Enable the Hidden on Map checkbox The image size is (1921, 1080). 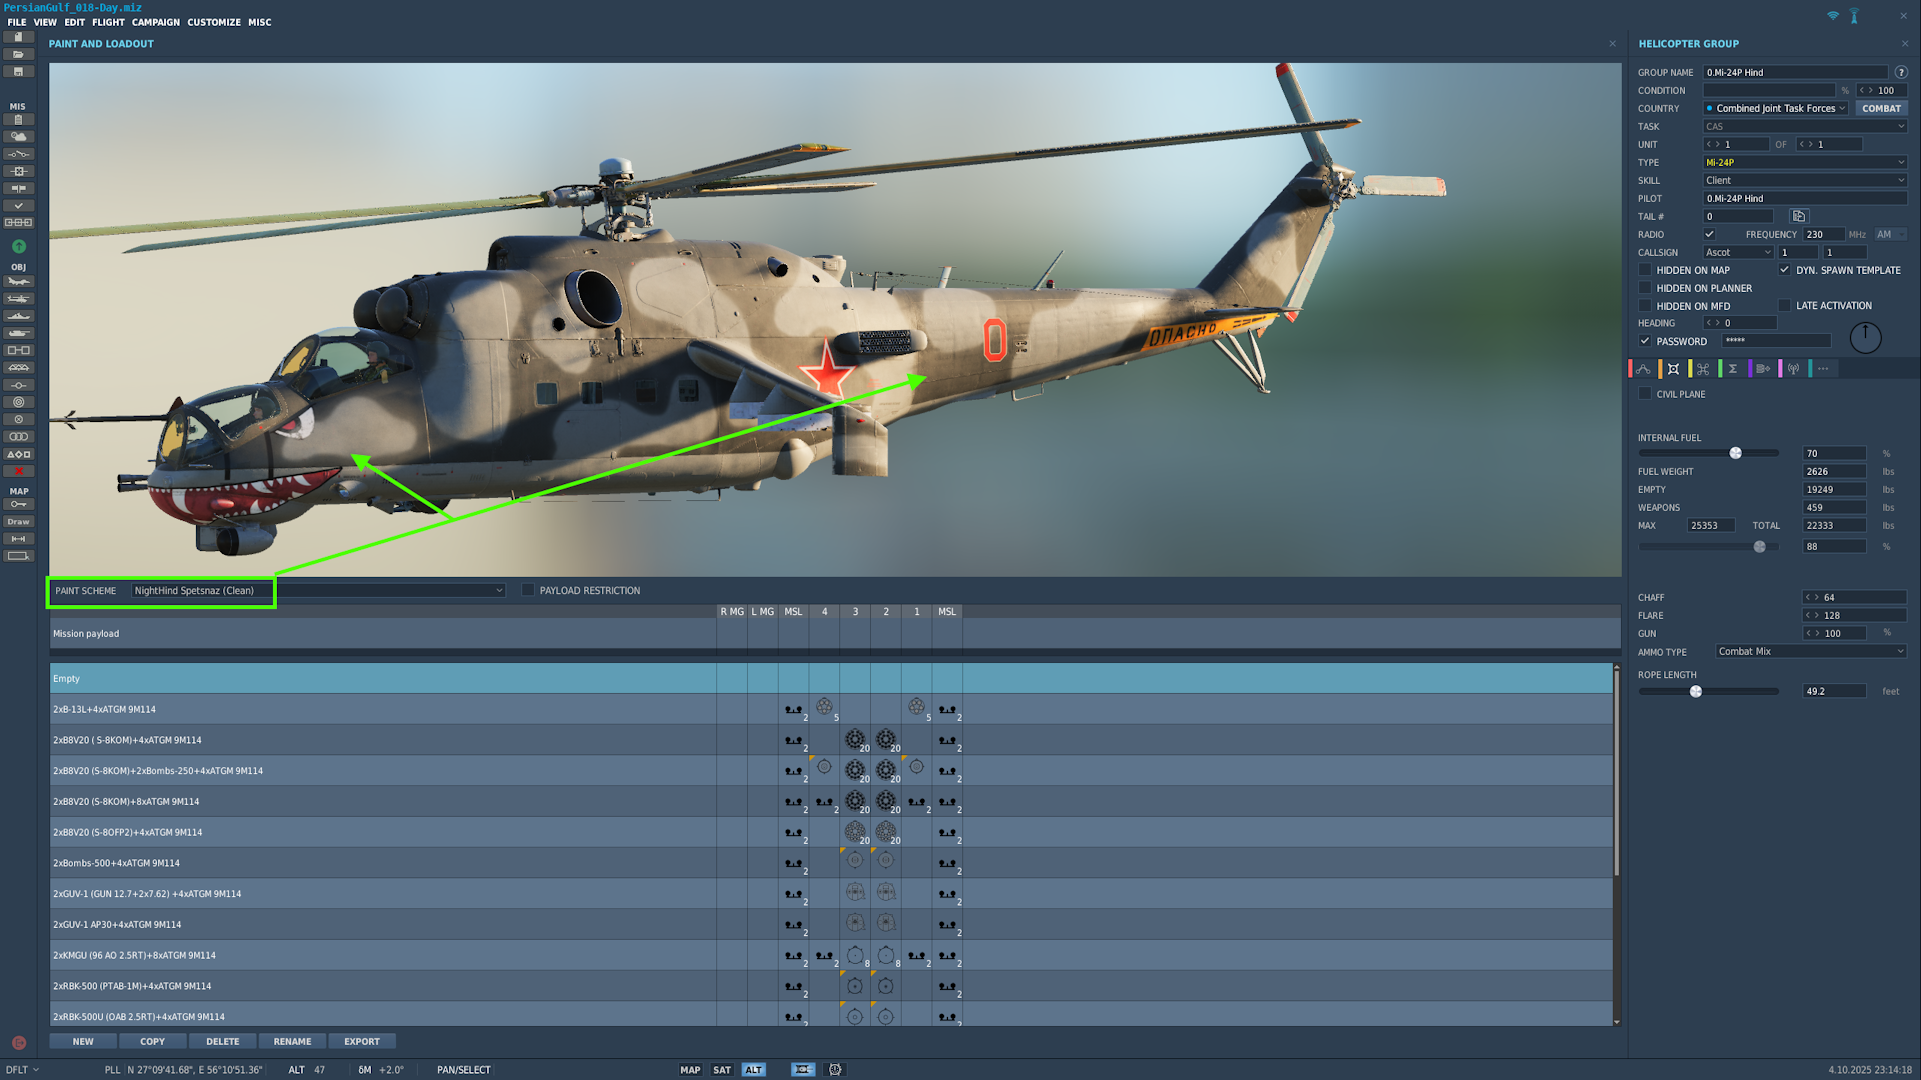click(x=1645, y=270)
